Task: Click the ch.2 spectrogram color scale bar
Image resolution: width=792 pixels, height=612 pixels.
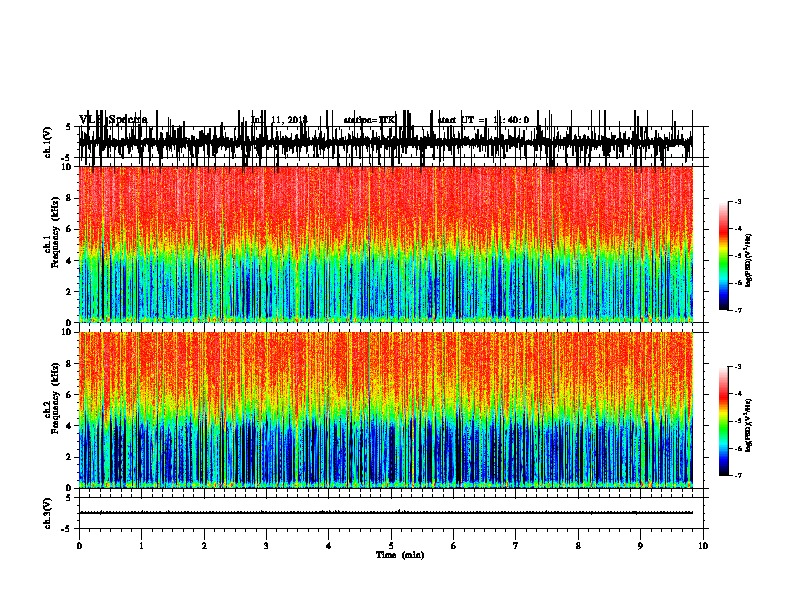Action: tap(723, 421)
